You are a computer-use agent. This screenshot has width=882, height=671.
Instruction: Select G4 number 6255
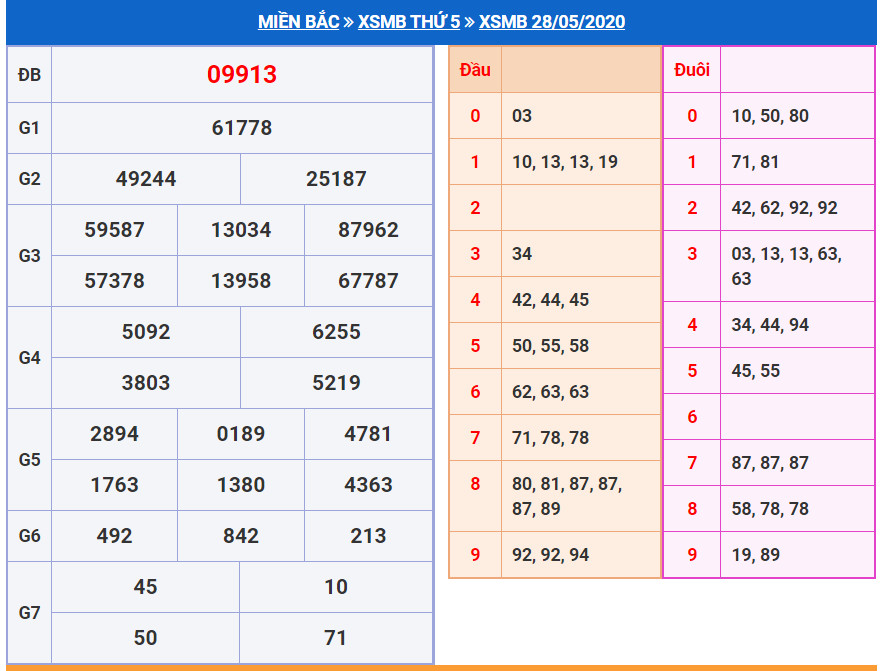click(336, 332)
